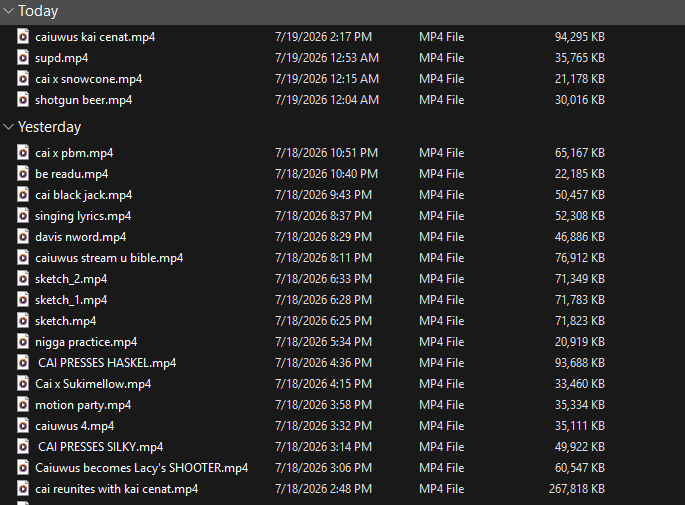The height and width of the screenshot is (505, 685).
Task: Click file icon for cai x snowcone.mp4
Action: pos(23,79)
